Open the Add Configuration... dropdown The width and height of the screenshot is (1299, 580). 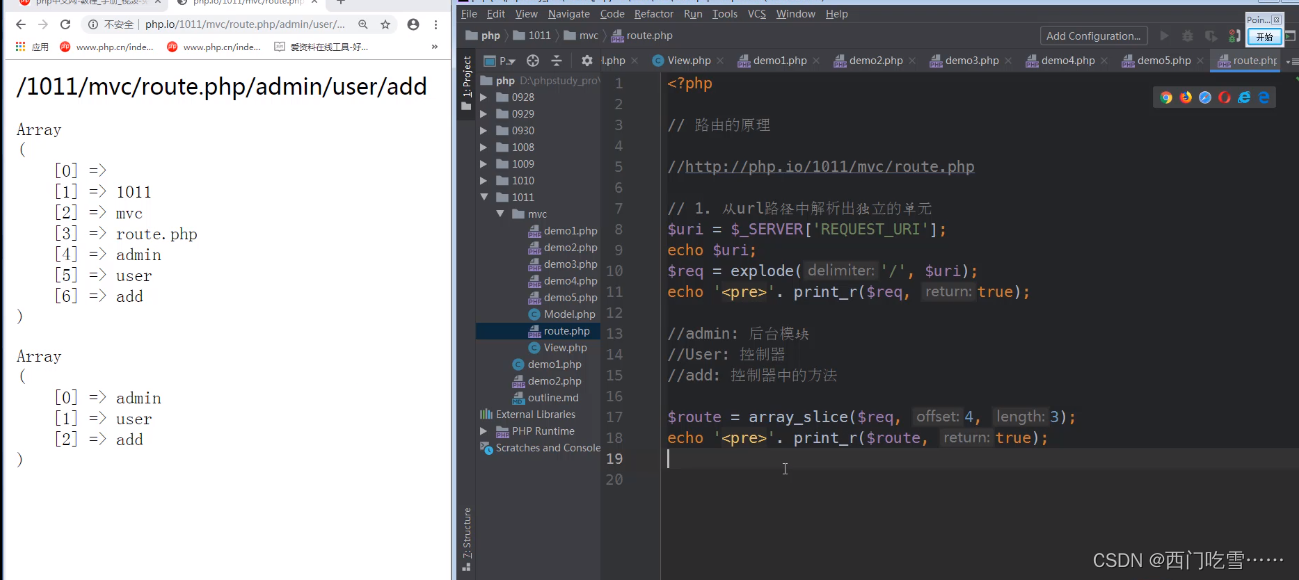[x=1093, y=36]
